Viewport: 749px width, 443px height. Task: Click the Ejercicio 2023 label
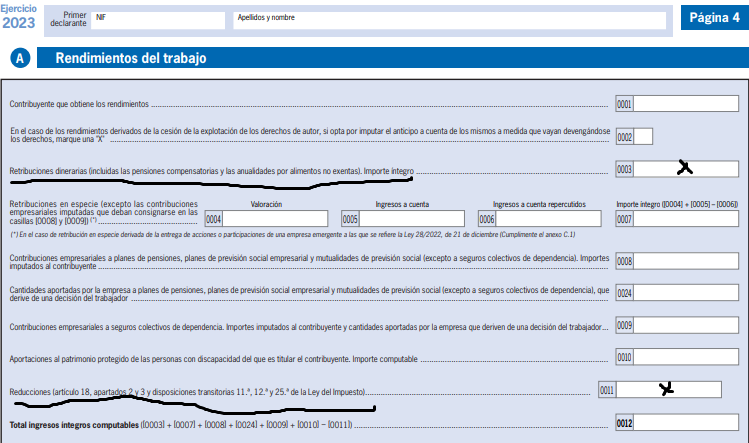pos(19,17)
